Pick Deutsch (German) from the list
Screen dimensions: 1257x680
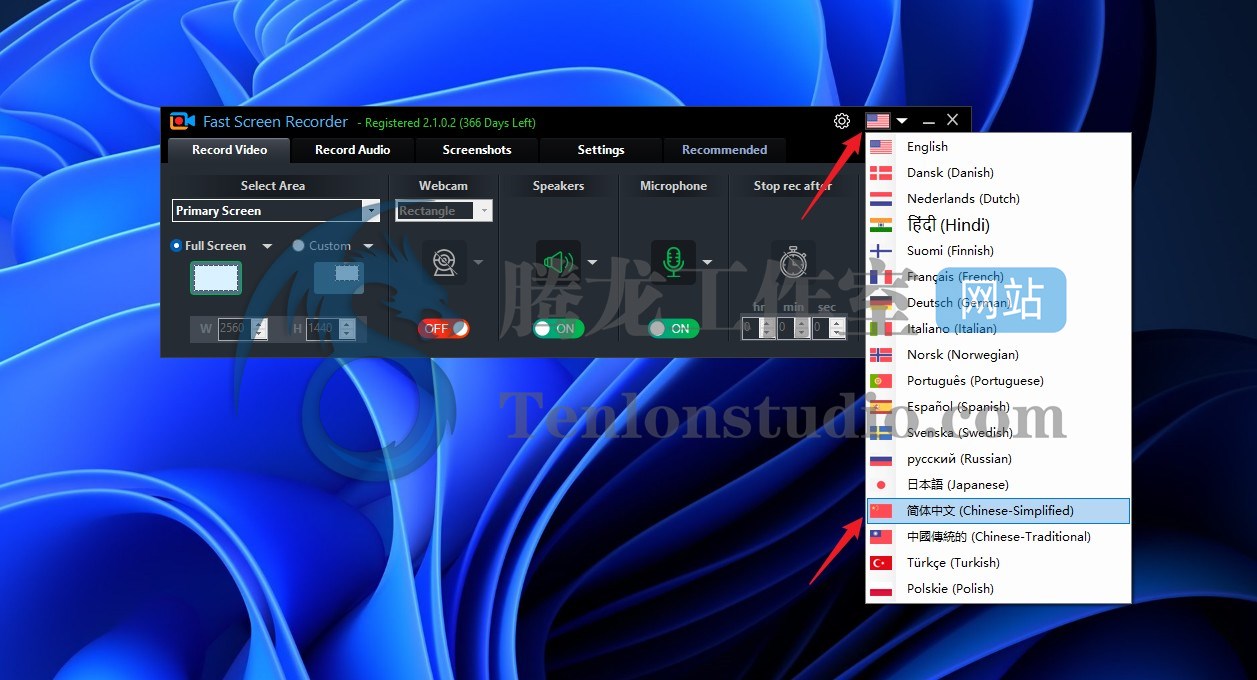click(998, 303)
